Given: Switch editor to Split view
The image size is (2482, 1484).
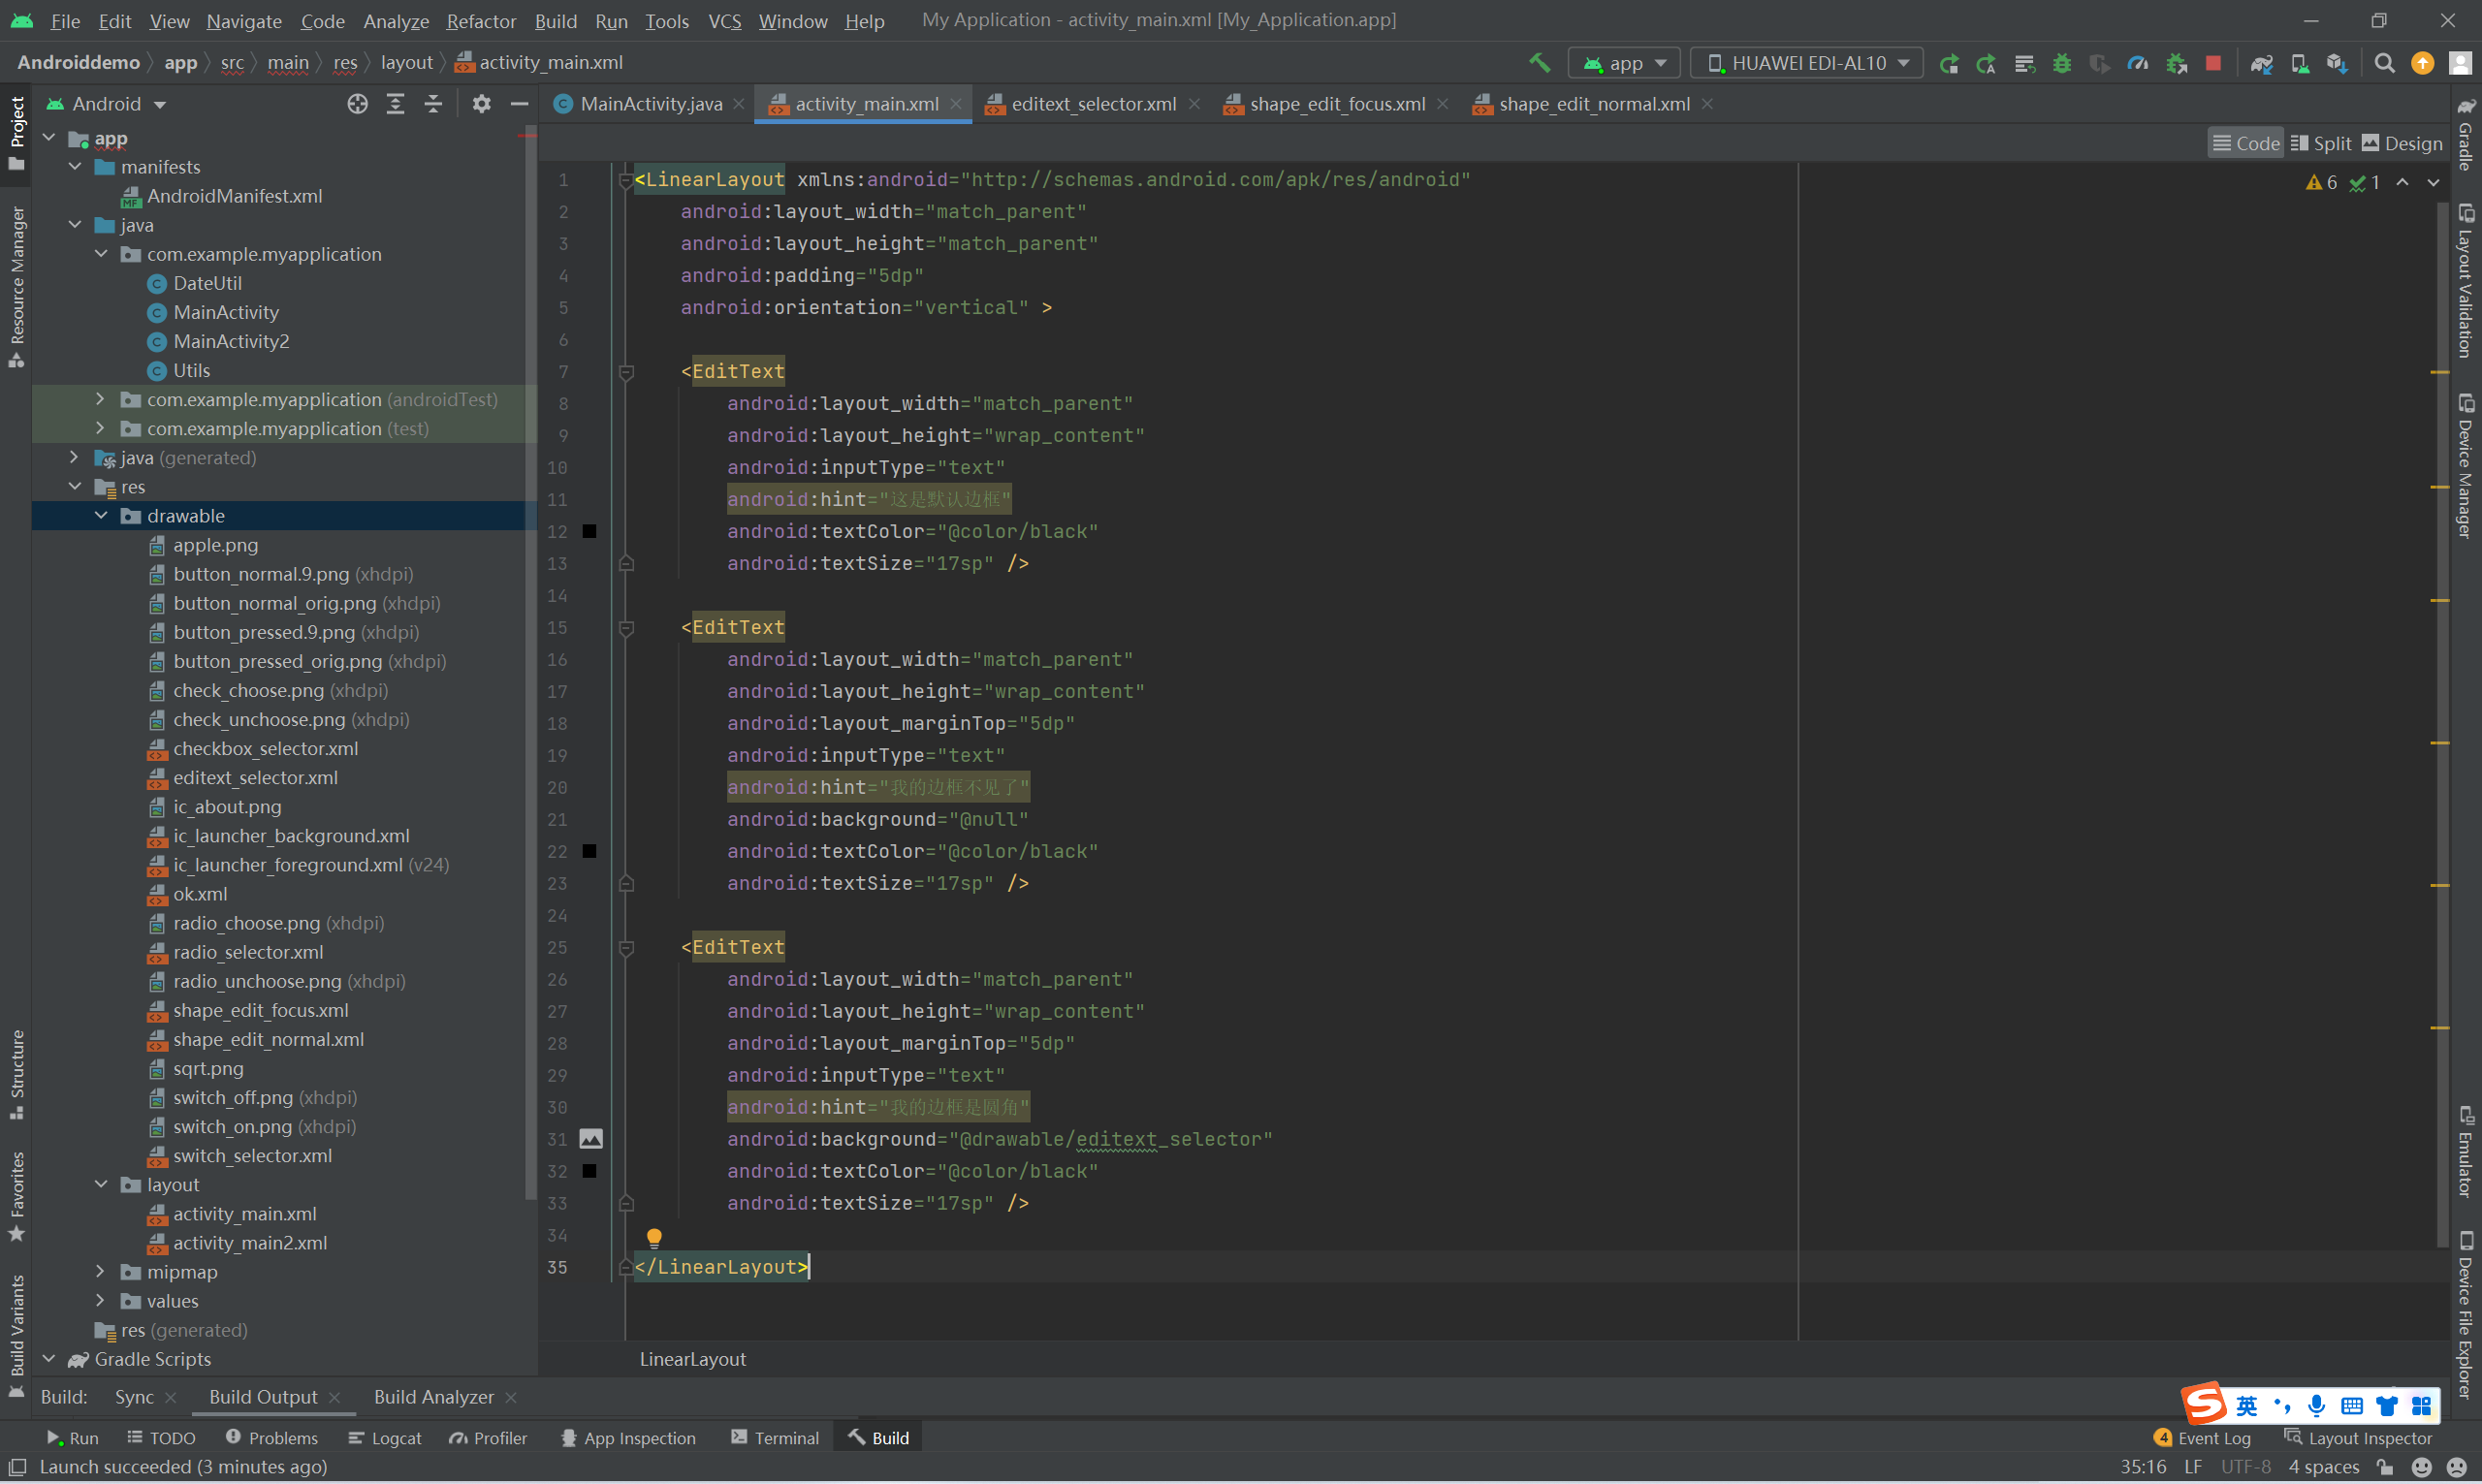Looking at the screenshot, I should (2321, 143).
